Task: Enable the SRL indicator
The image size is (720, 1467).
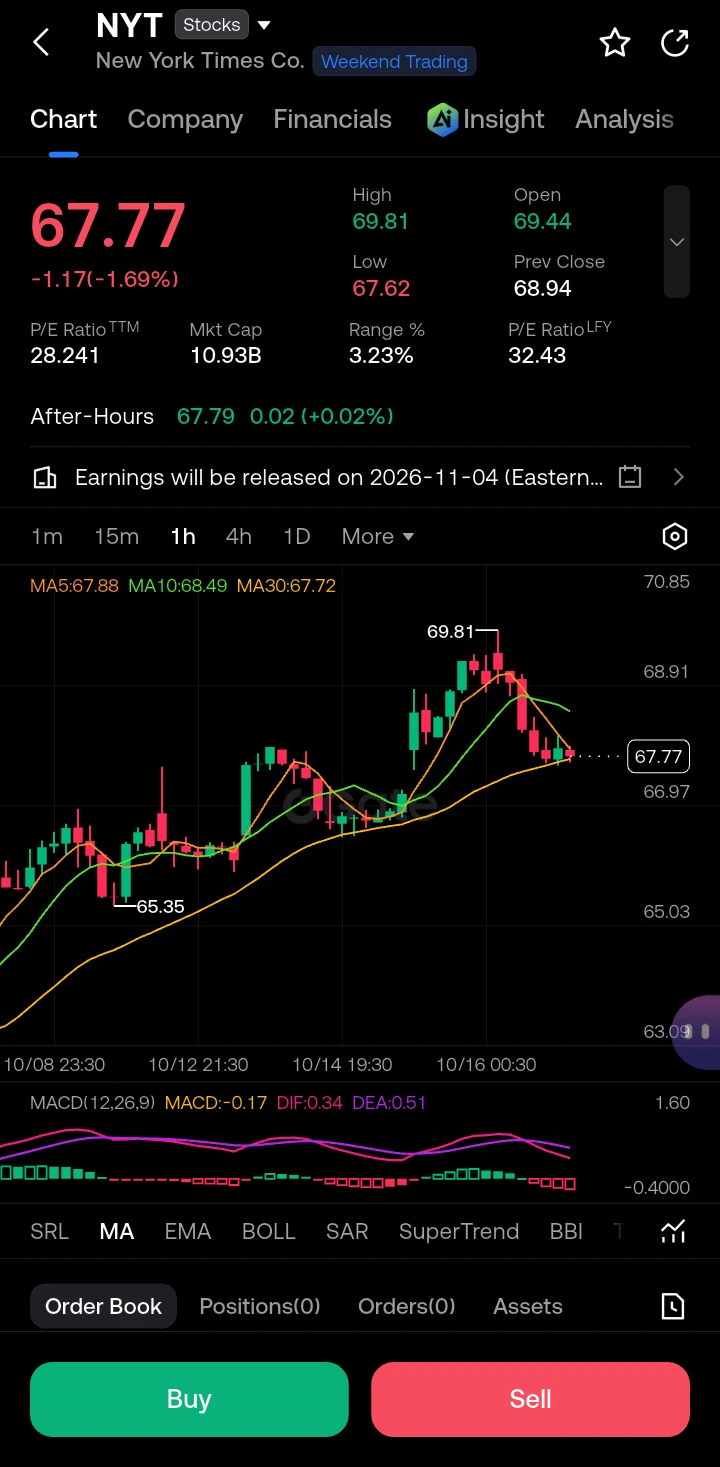Action: click(50, 1232)
